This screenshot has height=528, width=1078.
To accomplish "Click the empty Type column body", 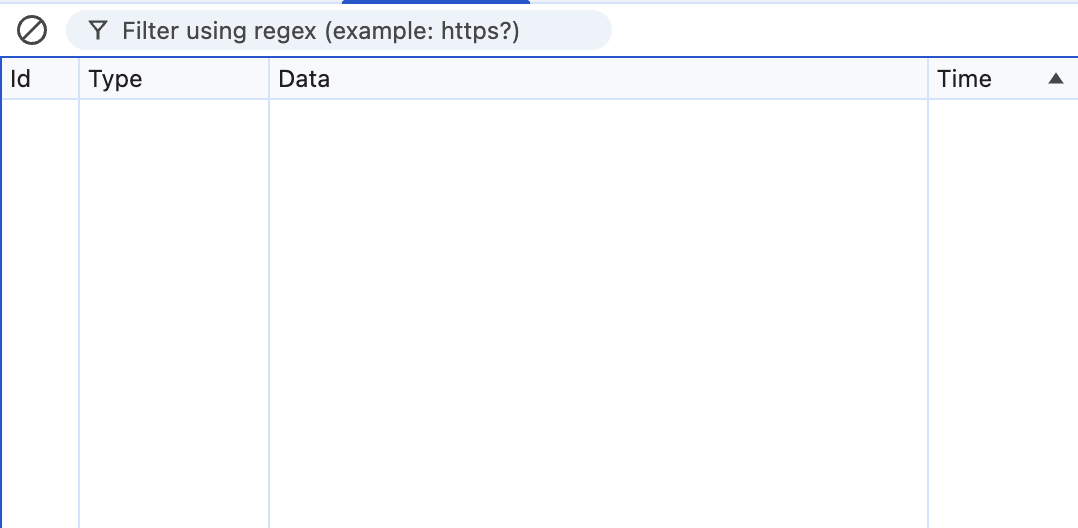I will (174, 314).
